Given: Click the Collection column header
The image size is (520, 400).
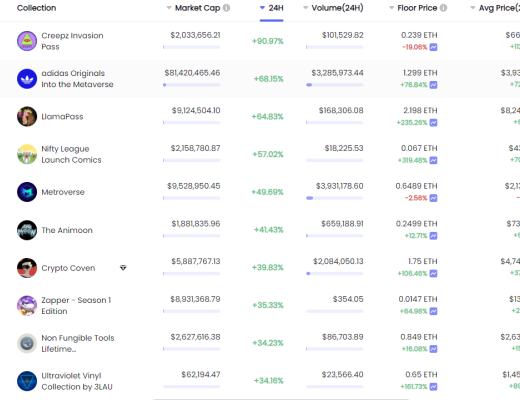Looking at the screenshot, I should 36,8.
